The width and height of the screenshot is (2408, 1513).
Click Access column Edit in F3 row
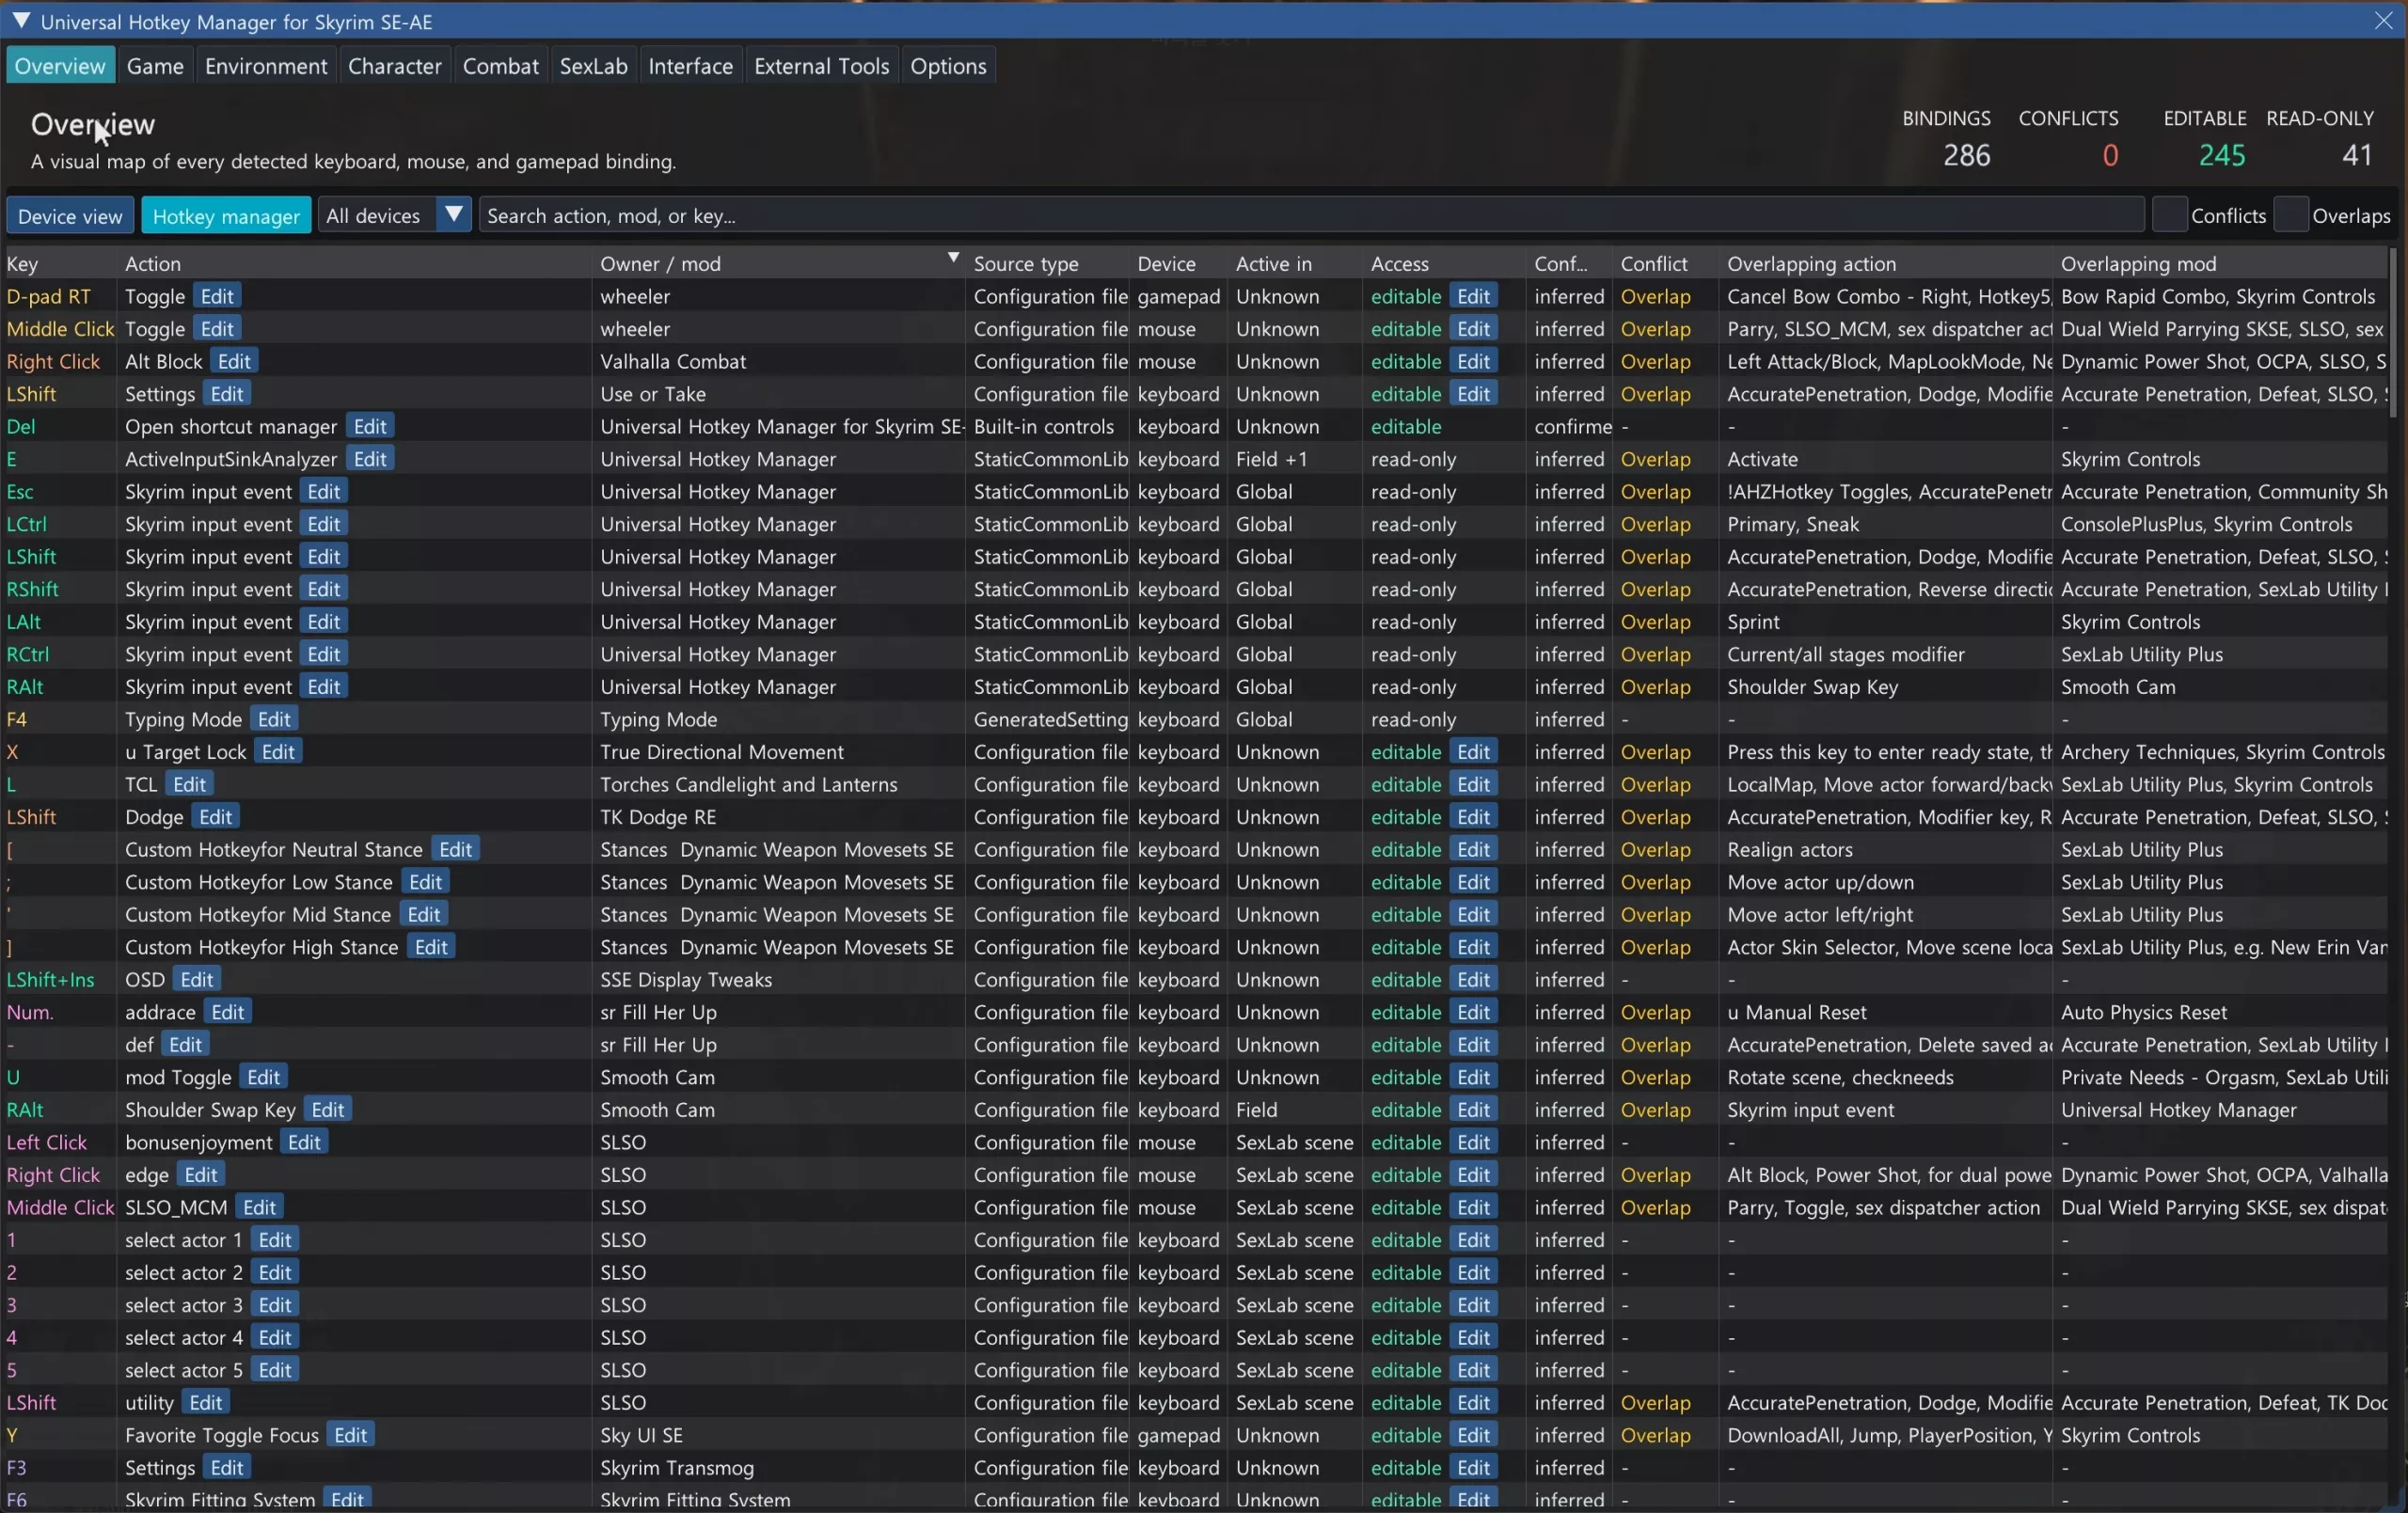click(x=1474, y=1467)
